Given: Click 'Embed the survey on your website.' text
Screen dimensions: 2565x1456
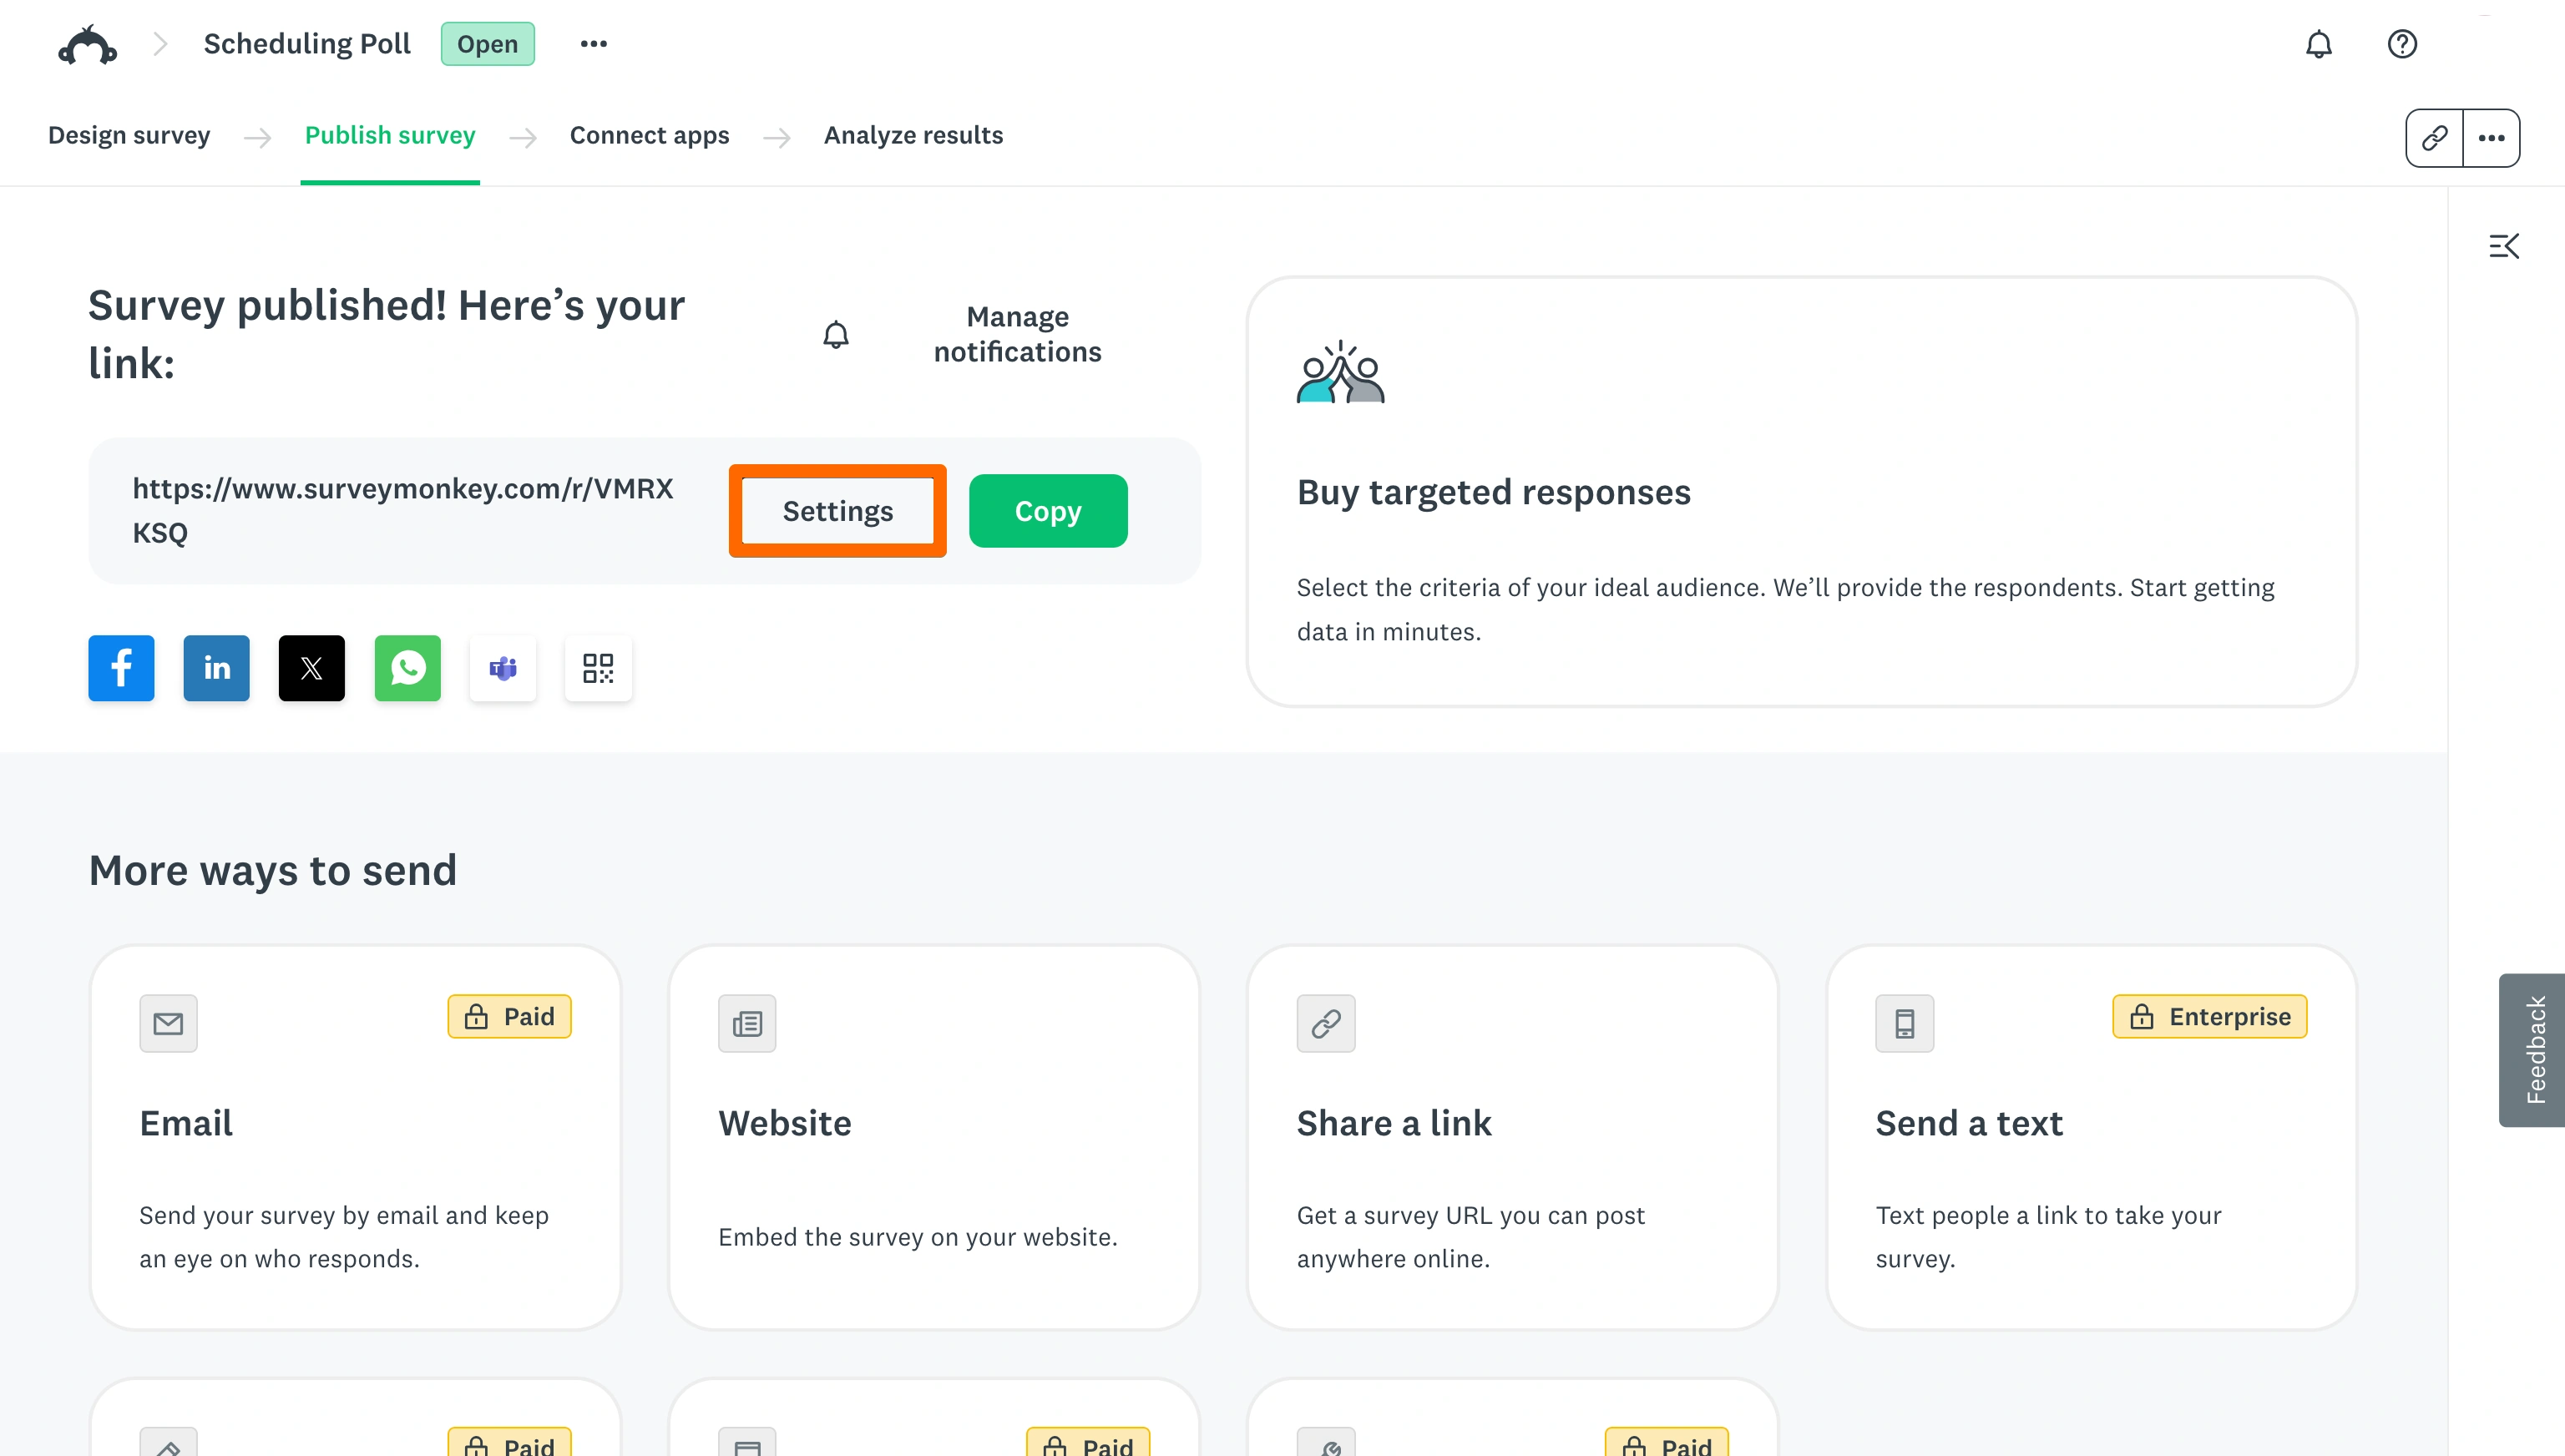Looking at the screenshot, I should pos(917,1237).
